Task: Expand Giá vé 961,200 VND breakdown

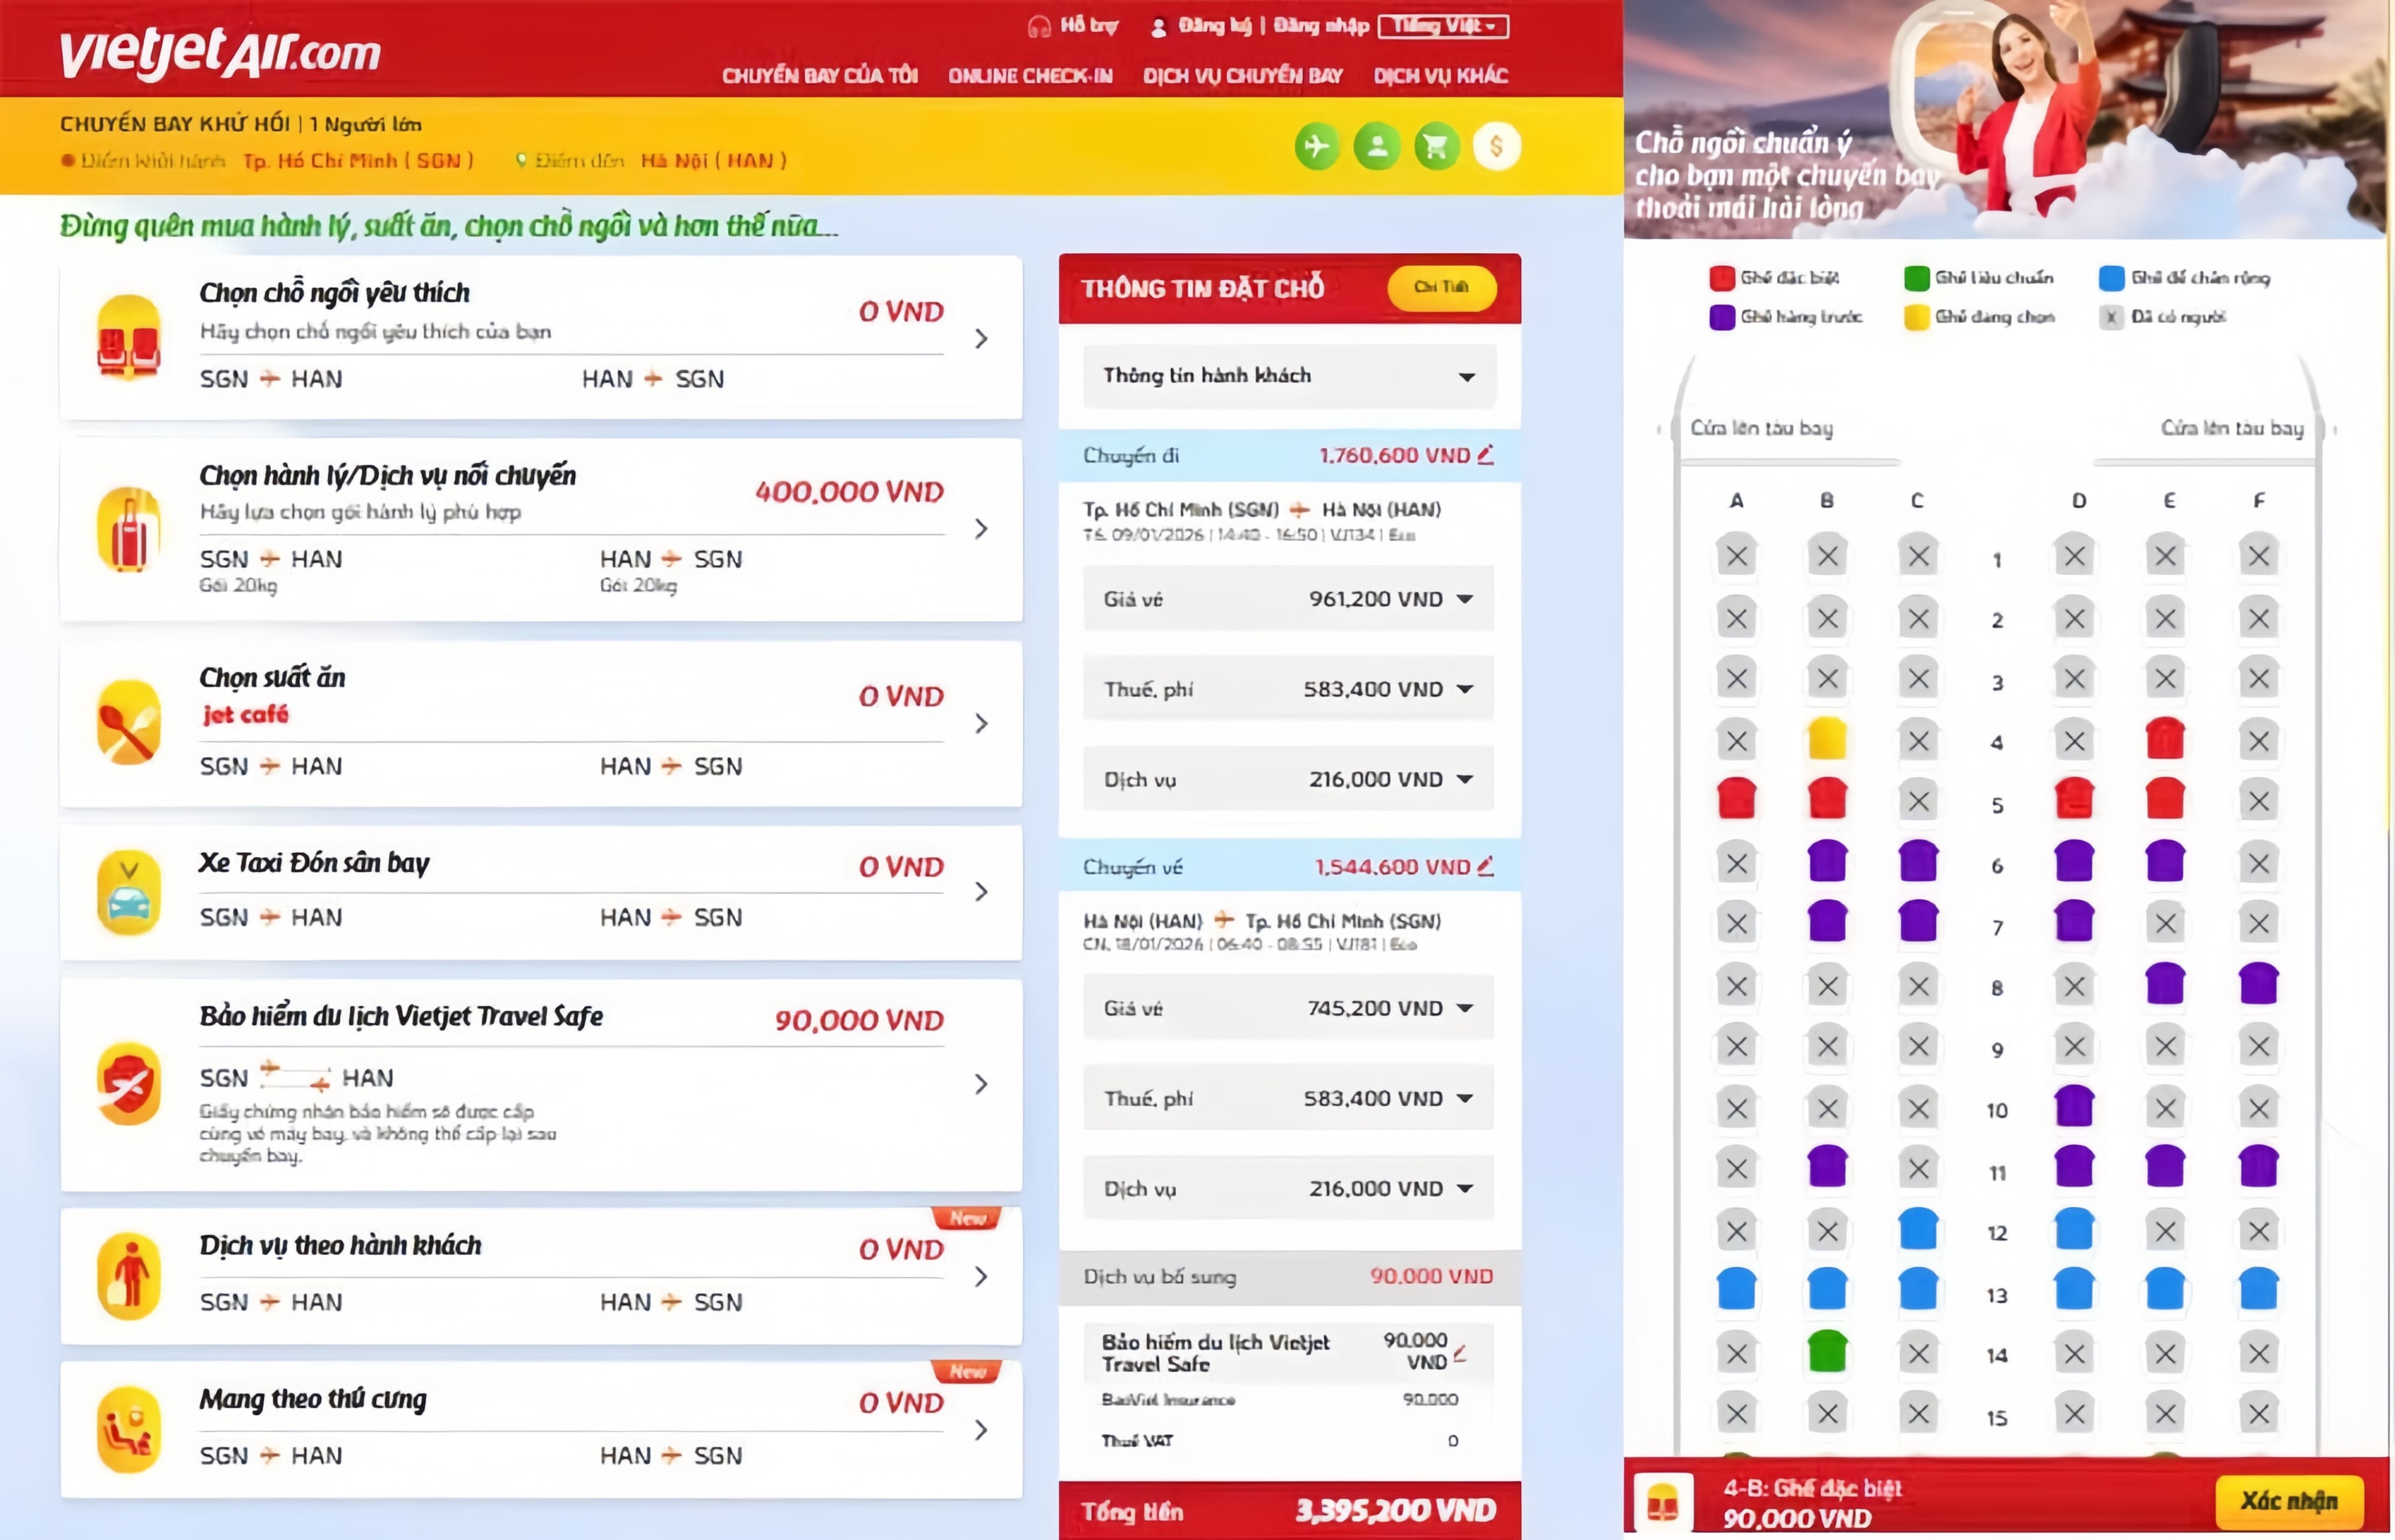Action: [x=1465, y=599]
